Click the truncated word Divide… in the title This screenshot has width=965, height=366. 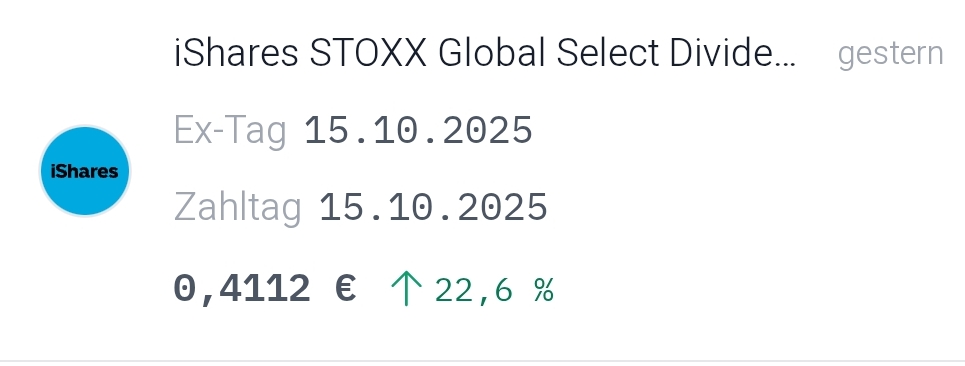pyautogui.click(x=733, y=53)
